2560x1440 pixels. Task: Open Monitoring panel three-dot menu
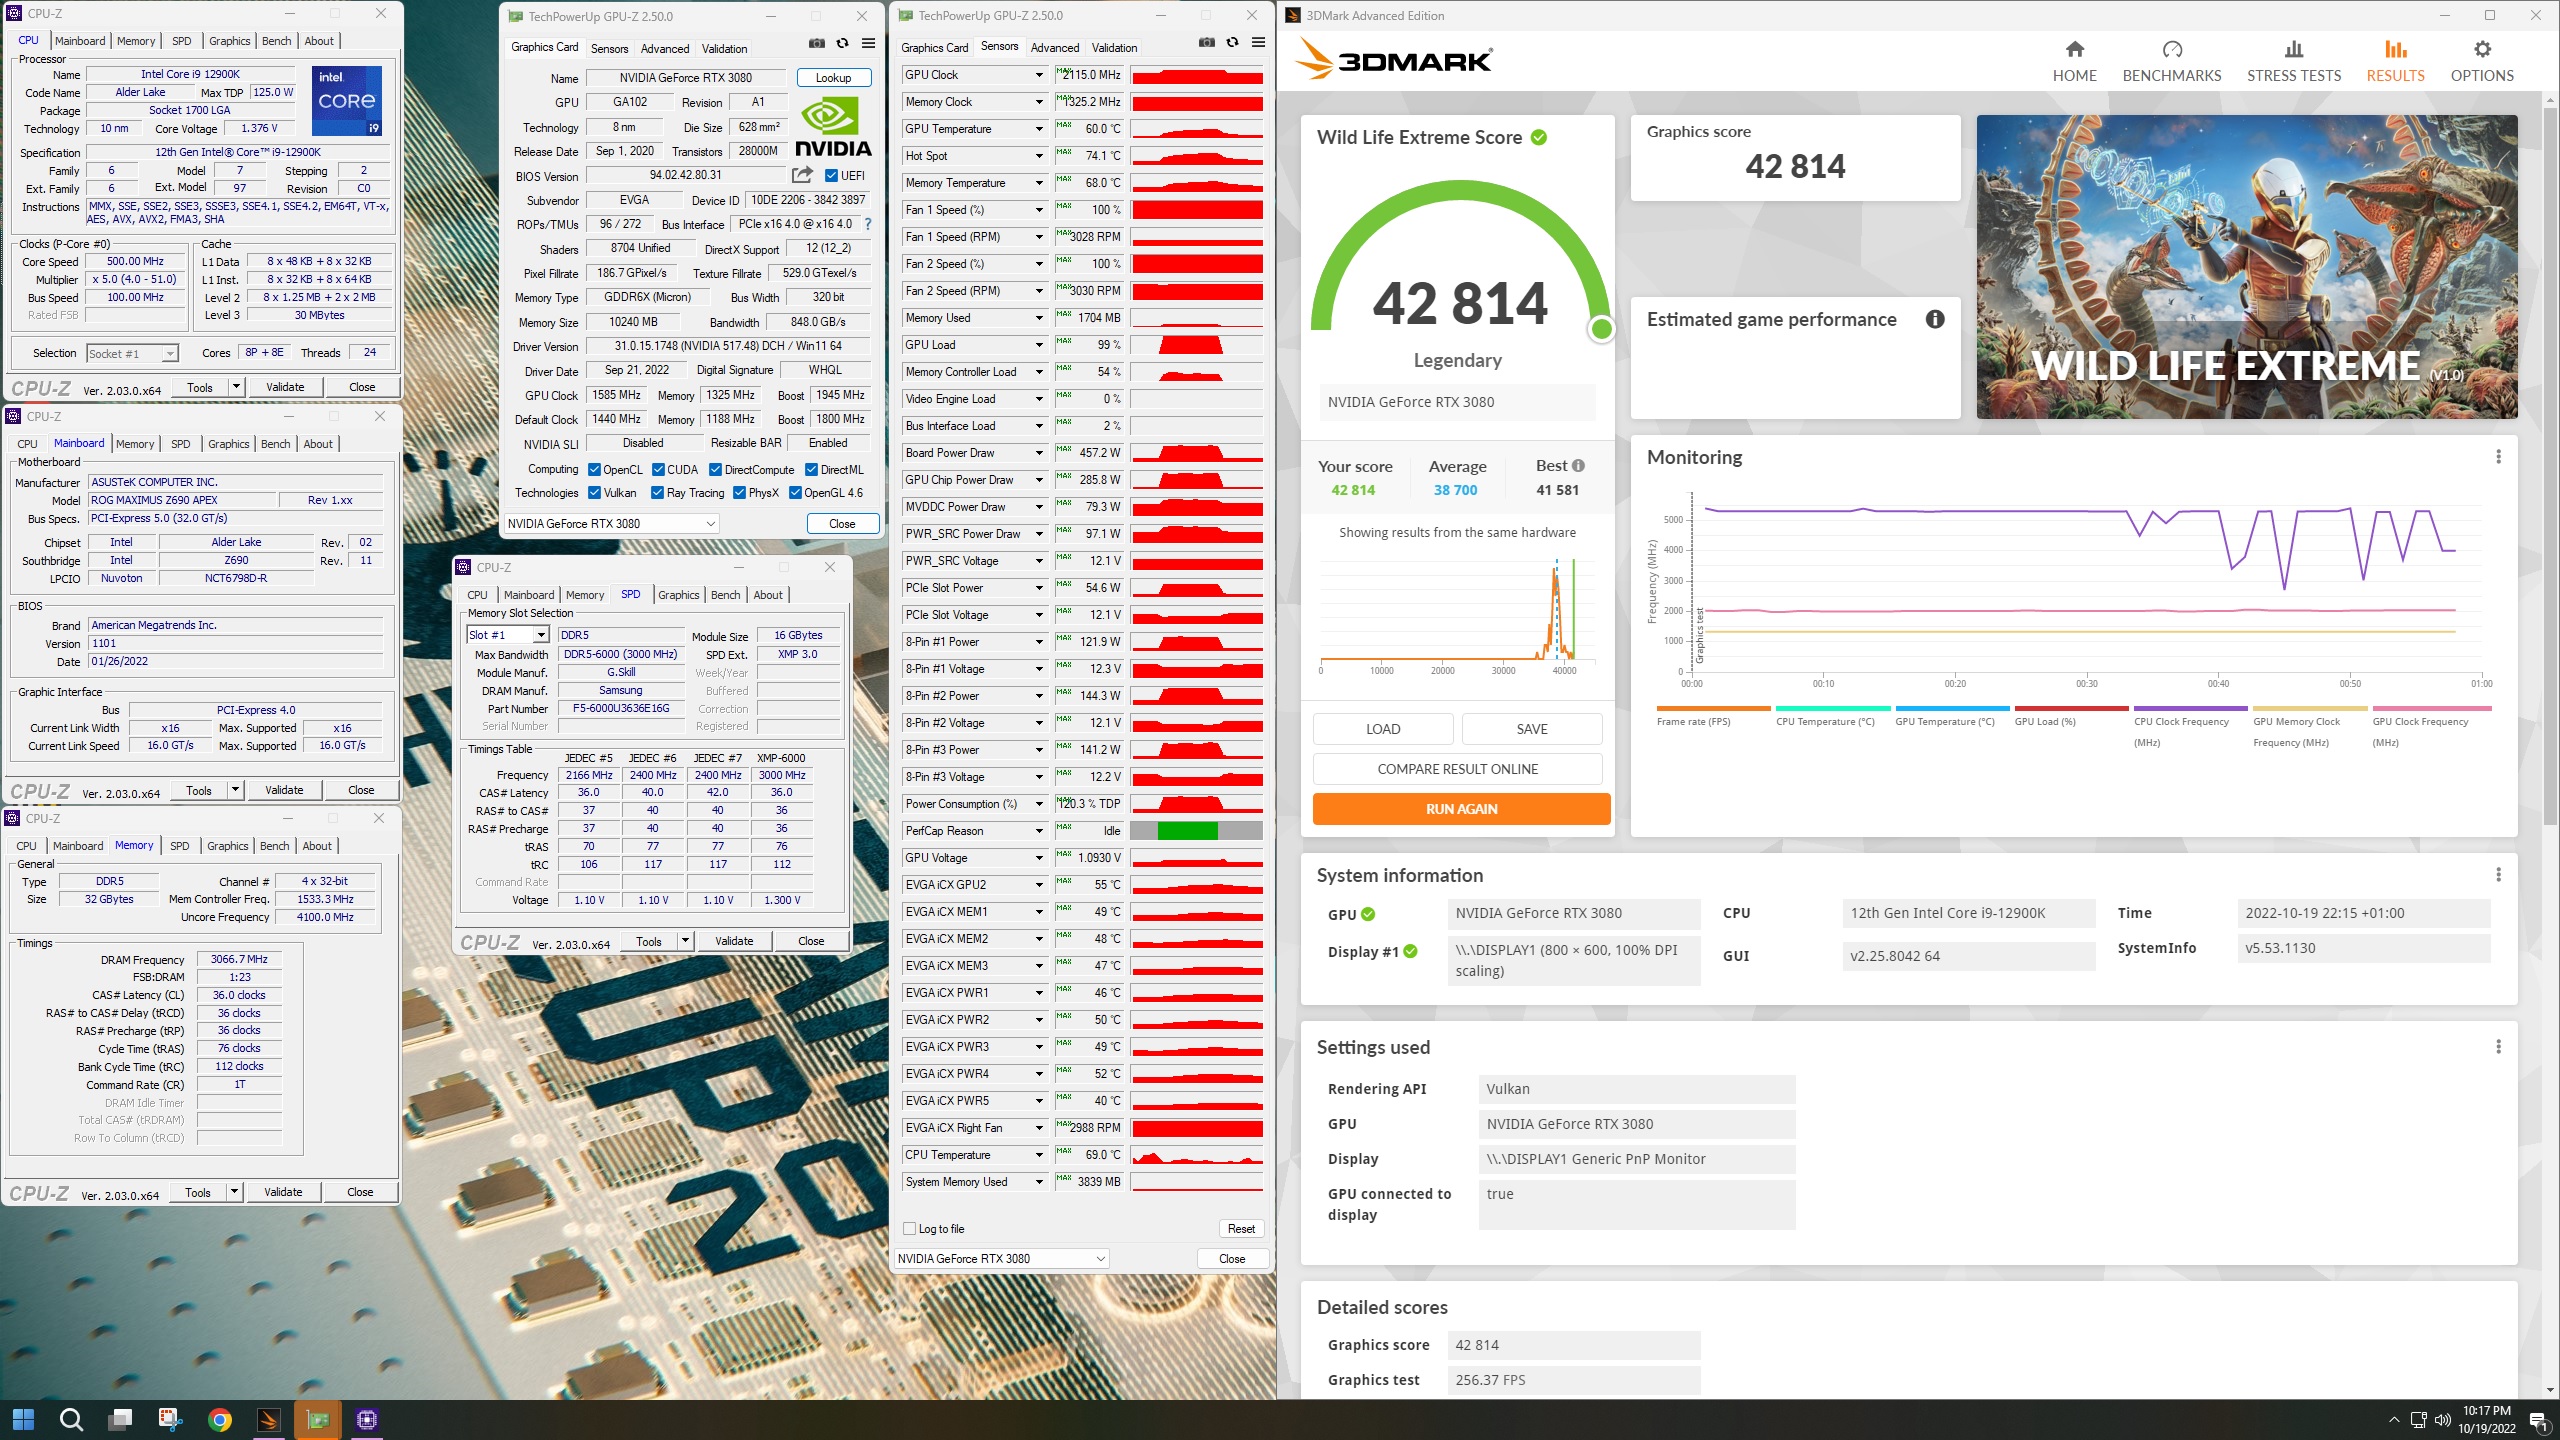pyautogui.click(x=2498, y=456)
